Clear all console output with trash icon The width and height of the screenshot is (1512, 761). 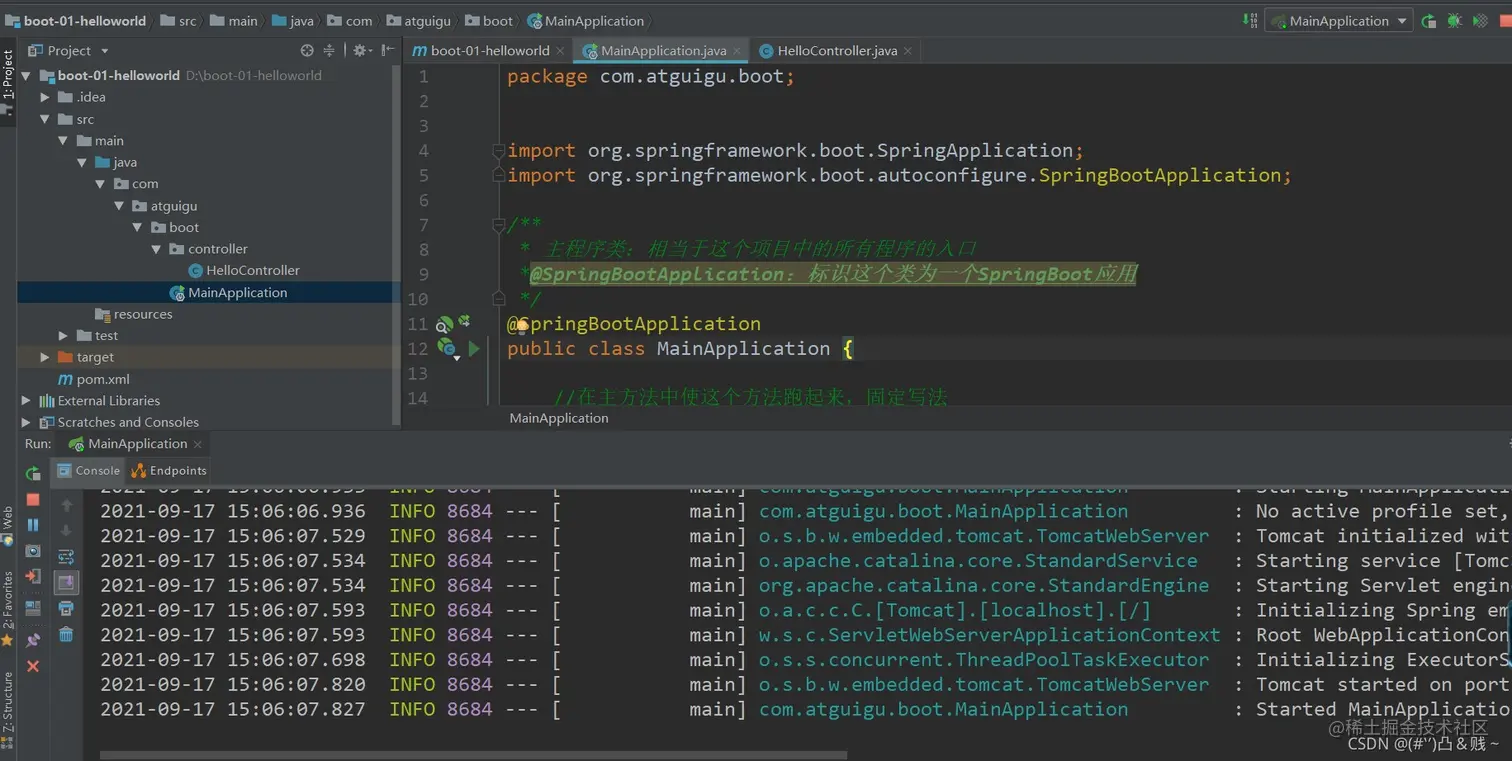tap(66, 634)
